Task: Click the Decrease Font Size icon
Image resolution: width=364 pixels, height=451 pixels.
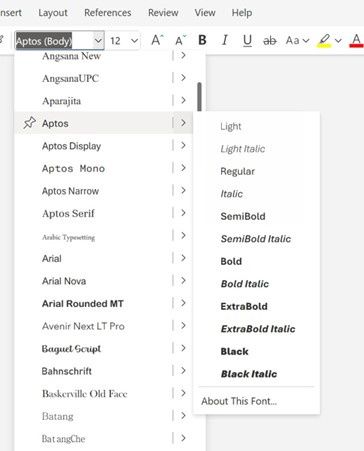Action: 180,40
